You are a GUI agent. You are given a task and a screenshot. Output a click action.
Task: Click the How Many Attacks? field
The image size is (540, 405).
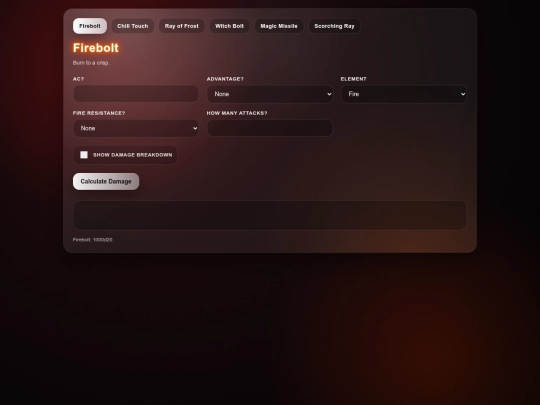pyautogui.click(x=270, y=128)
